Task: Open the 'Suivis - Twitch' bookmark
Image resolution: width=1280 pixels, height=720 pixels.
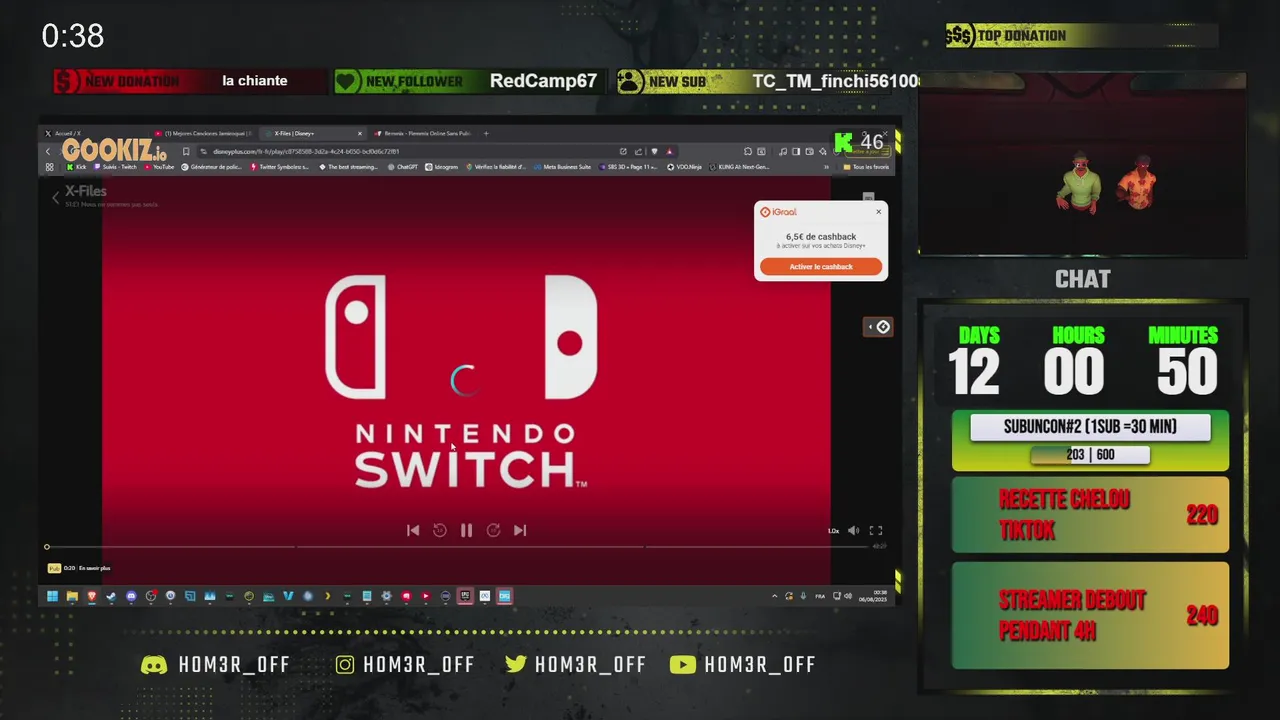Action: click(x=115, y=167)
